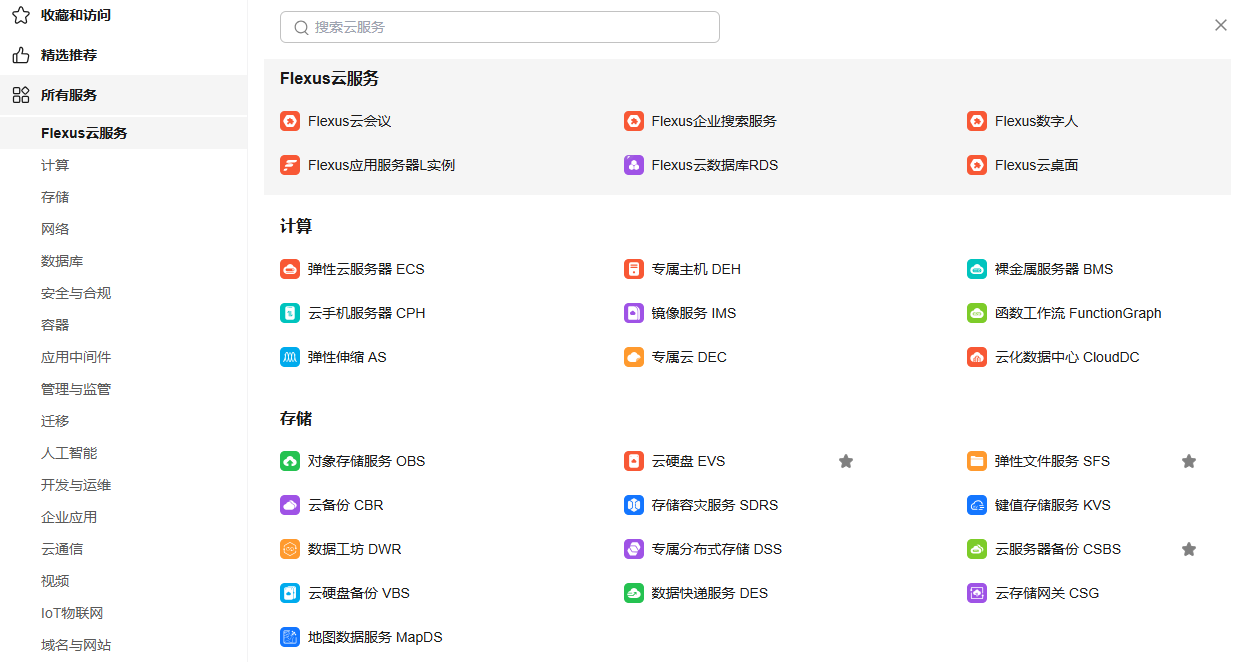Open the Flexus云桌面 service link
This screenshot has height=662, width=1240.
[1036, 165]
